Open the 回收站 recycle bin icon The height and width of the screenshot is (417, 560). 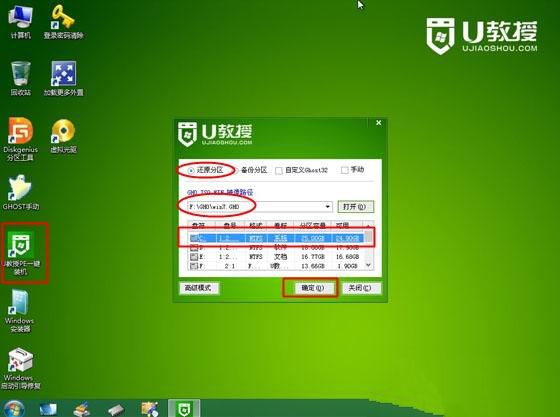20,78
